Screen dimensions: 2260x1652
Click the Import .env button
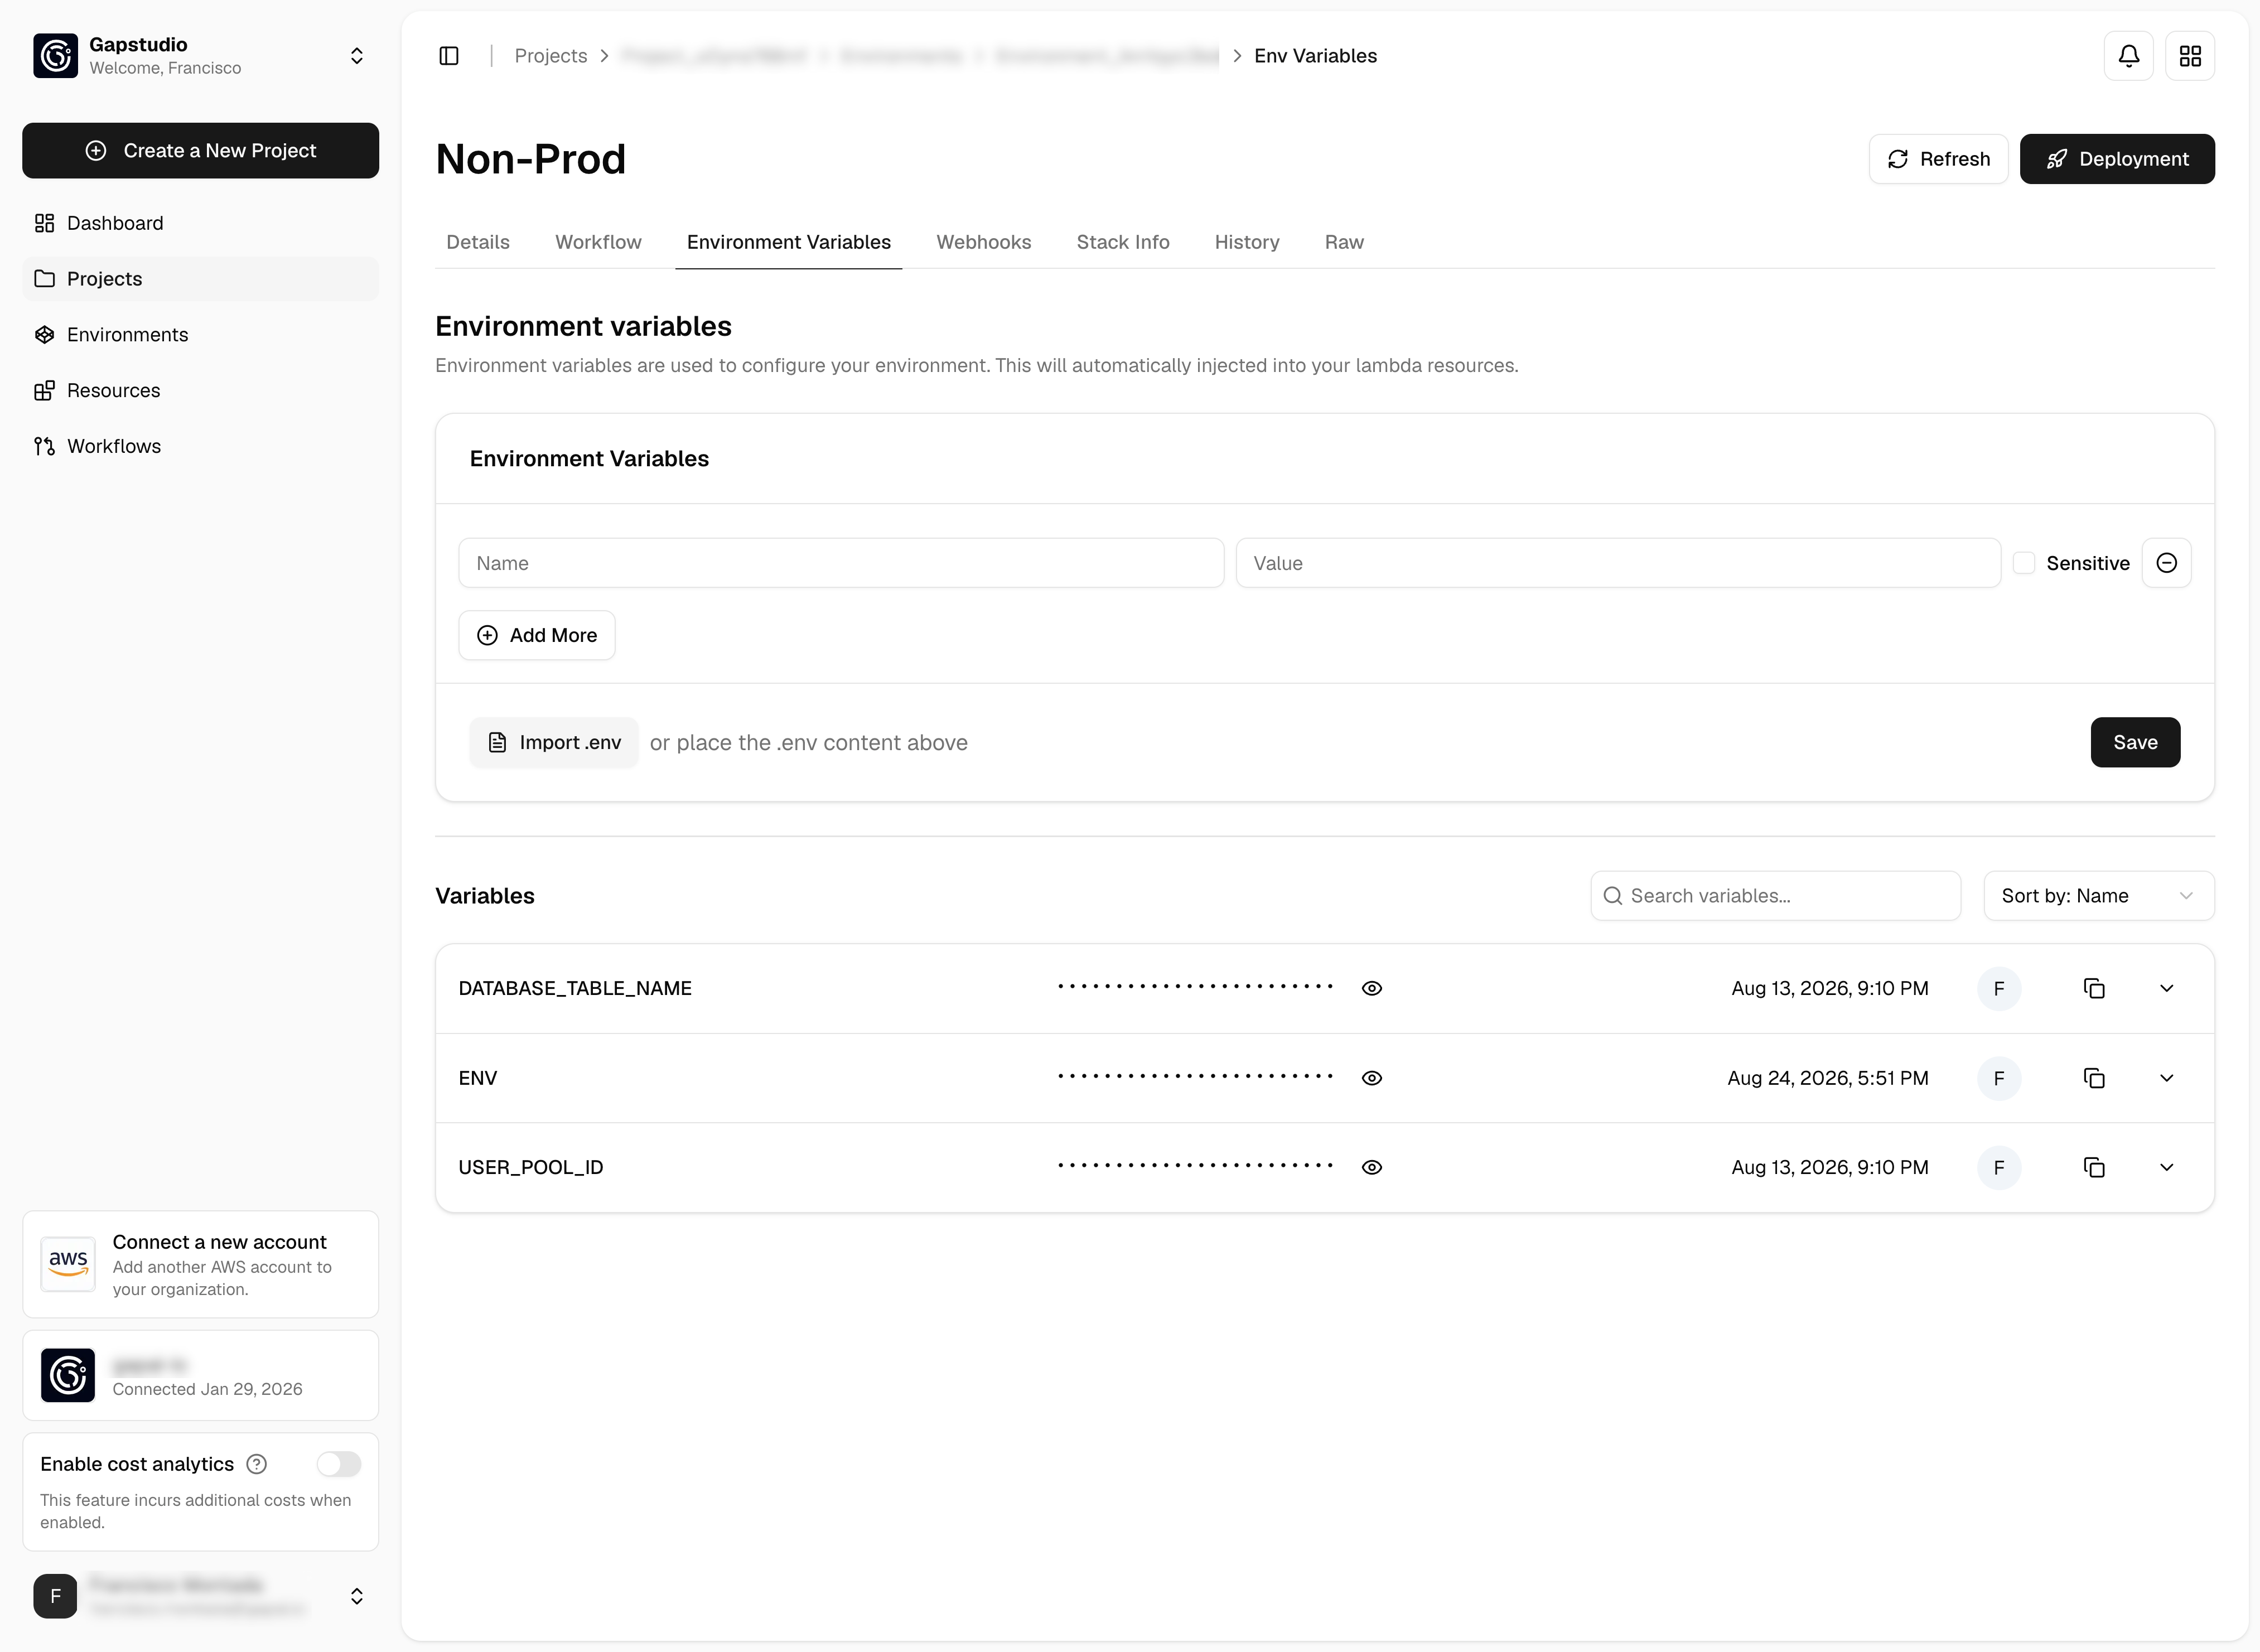tap(554, 742)
